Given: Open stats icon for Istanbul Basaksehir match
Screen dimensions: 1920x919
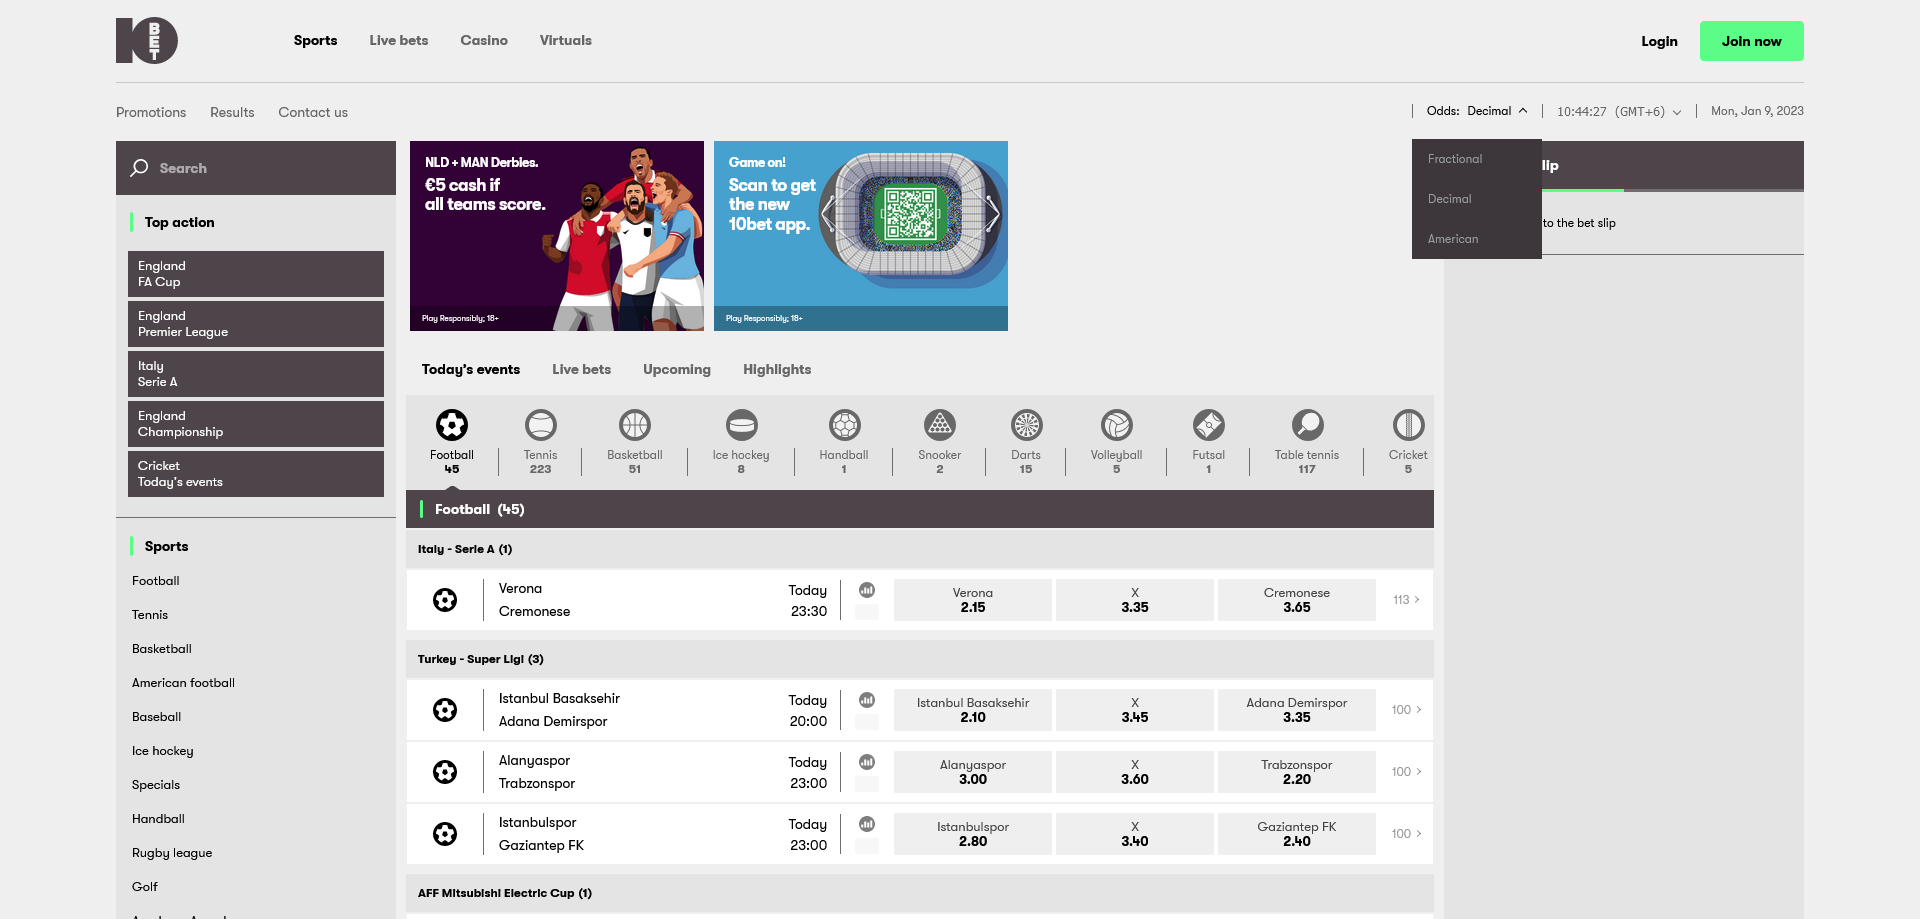Looking at the screenshot, I should tap(867, 700).
